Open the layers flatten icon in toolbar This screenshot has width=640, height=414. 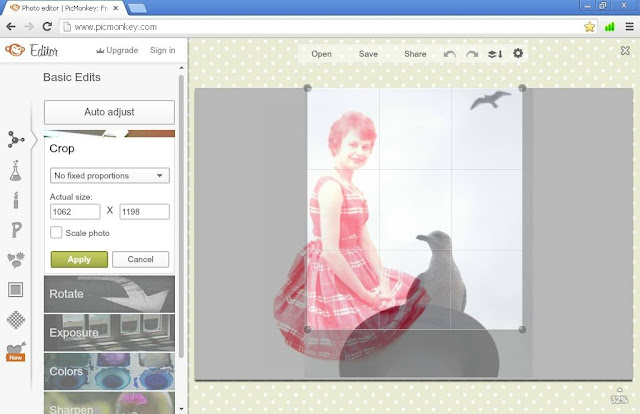point(495,54)
